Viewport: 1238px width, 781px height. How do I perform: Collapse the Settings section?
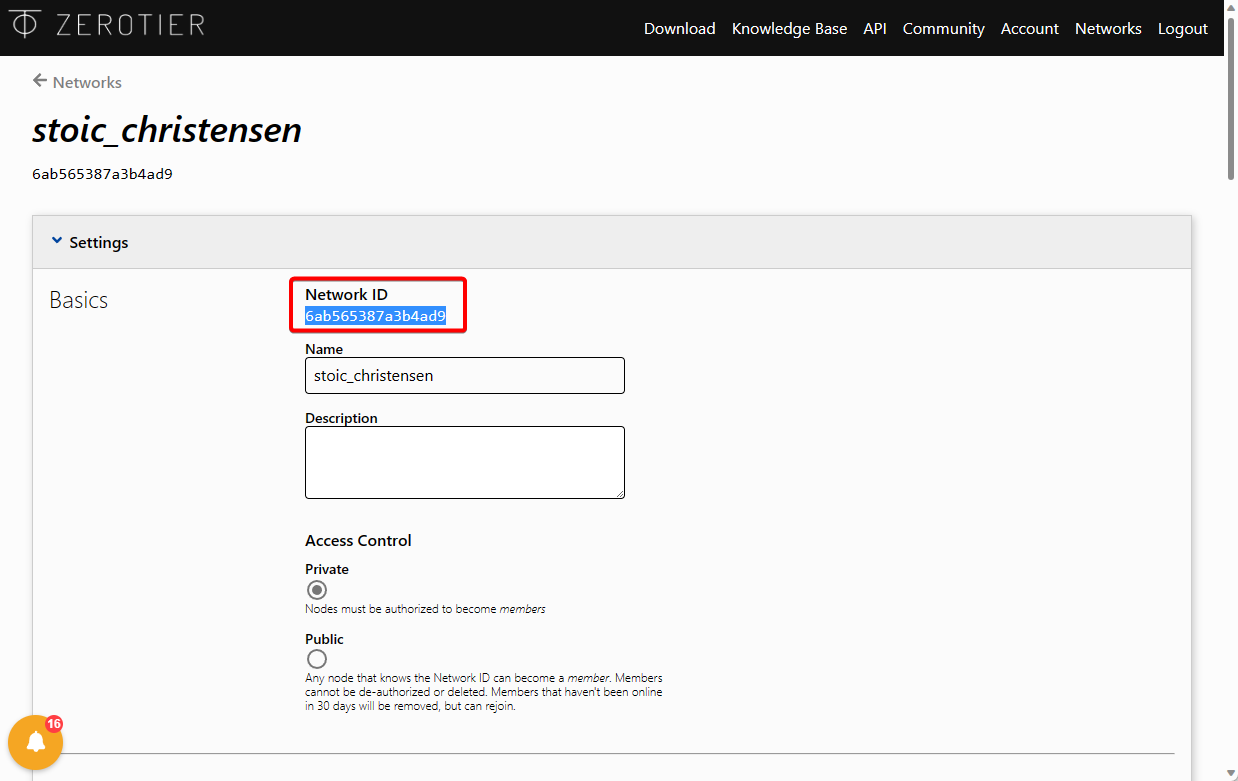(90, 242)
